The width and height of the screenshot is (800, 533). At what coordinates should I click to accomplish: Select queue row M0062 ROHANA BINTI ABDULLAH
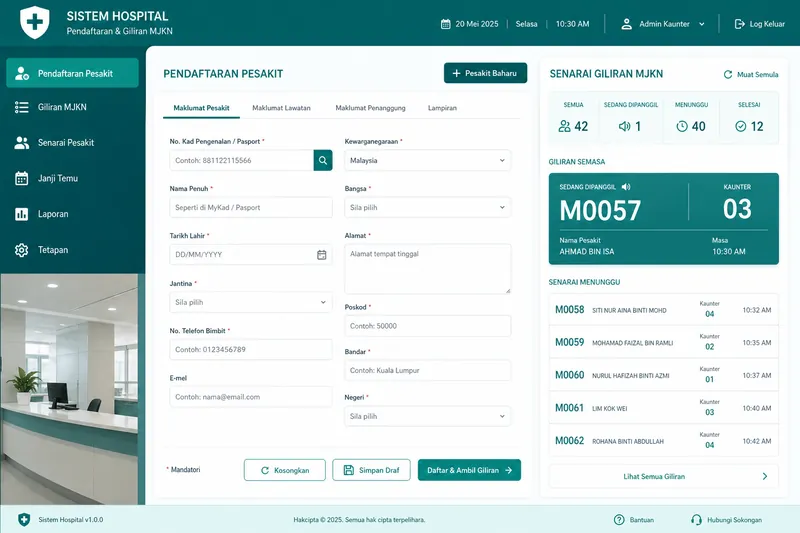pos(664,441)
